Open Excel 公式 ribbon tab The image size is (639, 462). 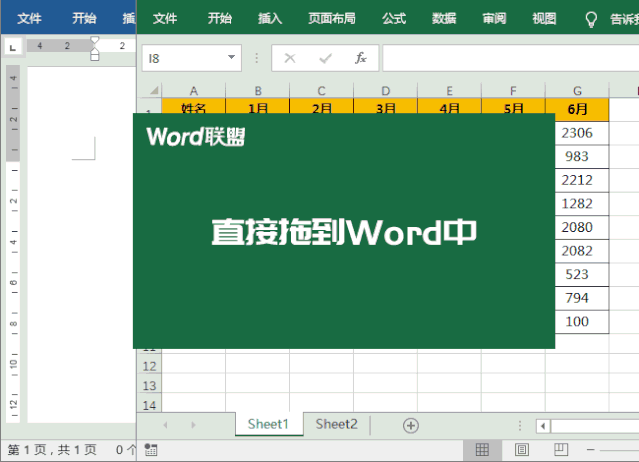click(393, 18)
